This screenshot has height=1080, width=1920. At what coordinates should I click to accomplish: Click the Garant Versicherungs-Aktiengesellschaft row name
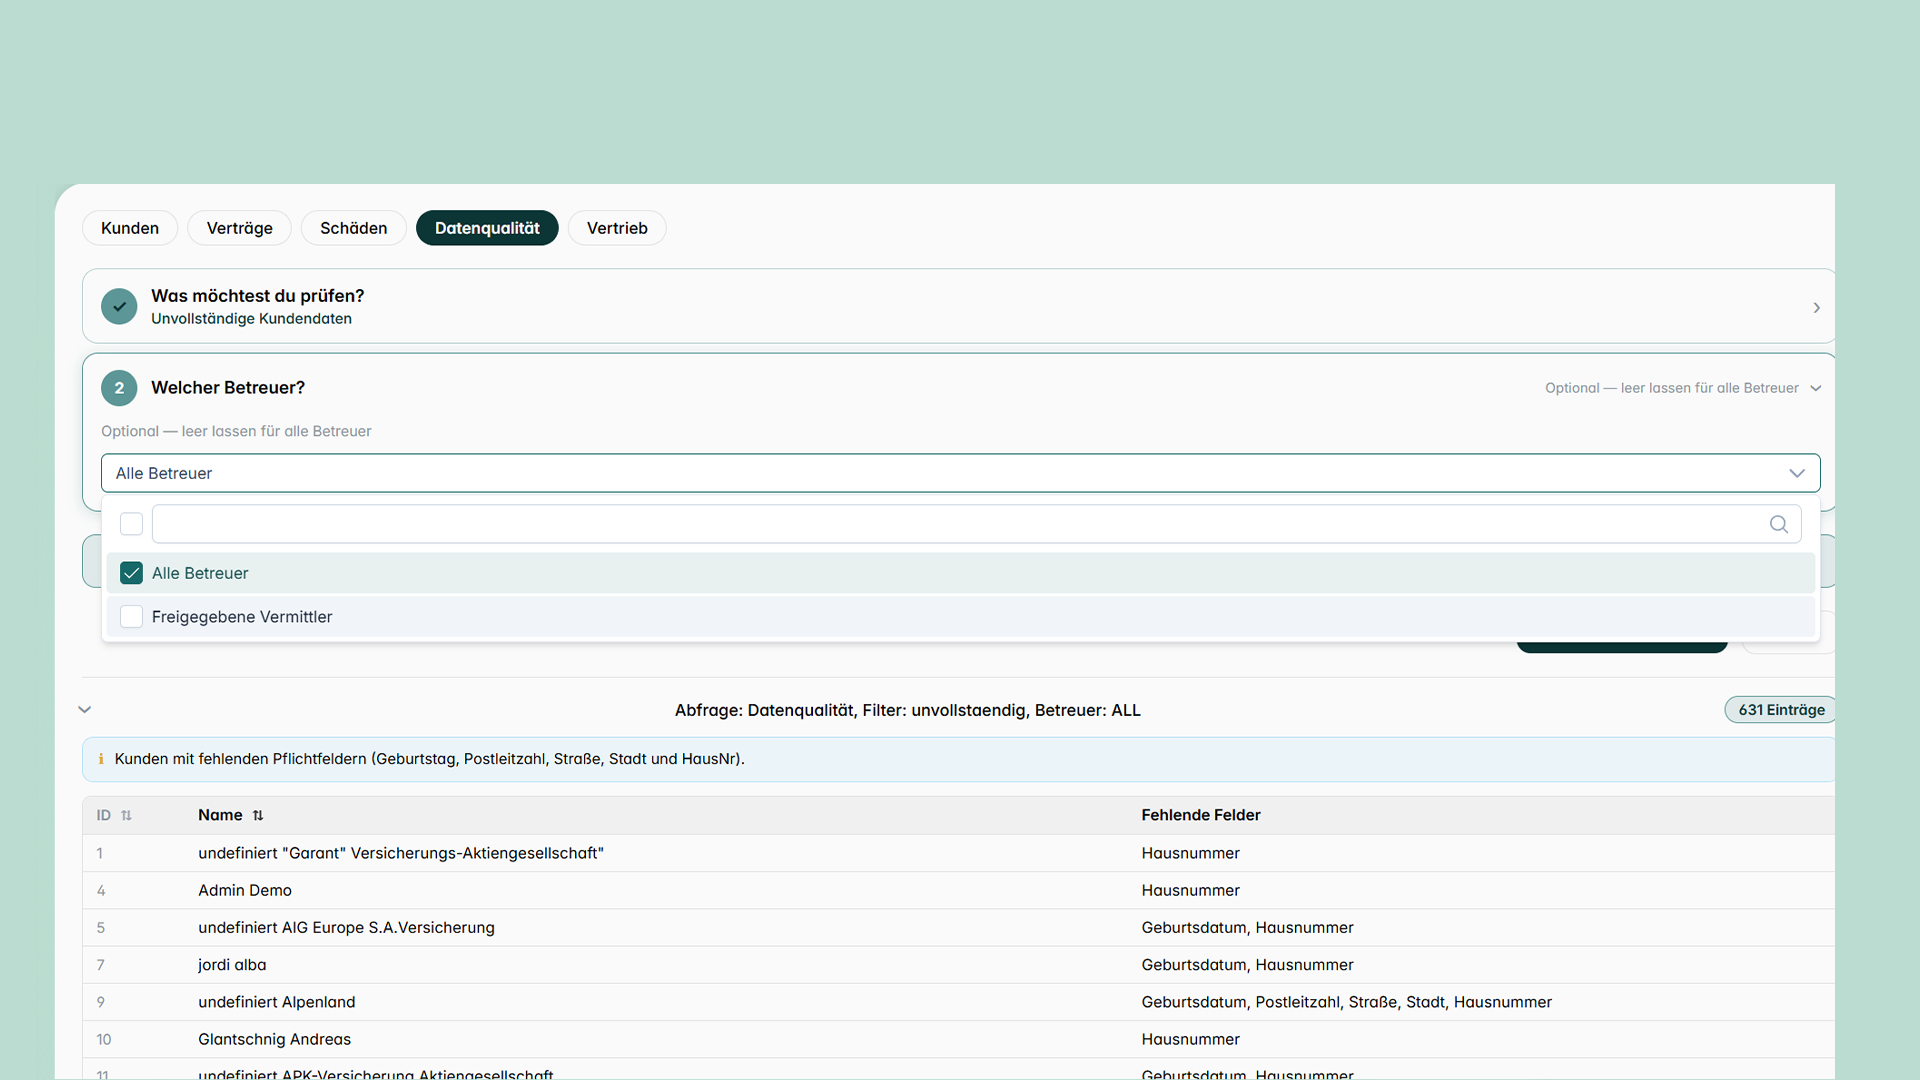point(401,853)
